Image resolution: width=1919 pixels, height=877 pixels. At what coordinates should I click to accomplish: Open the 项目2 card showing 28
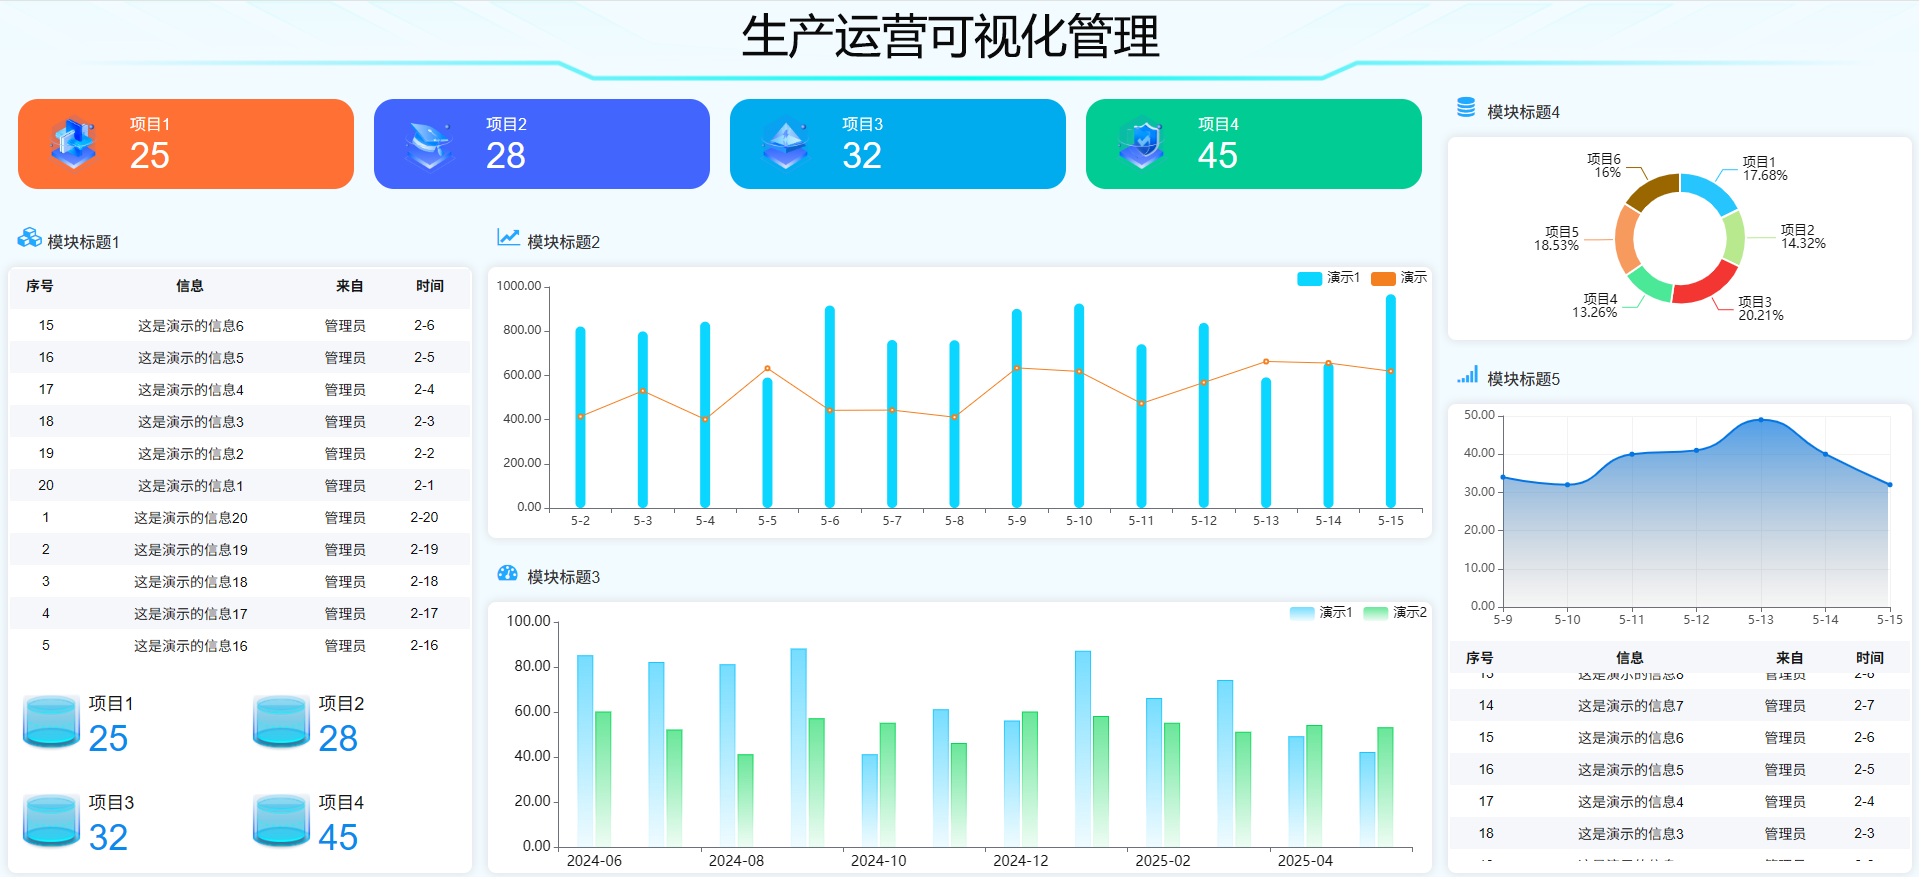[541, 144]
